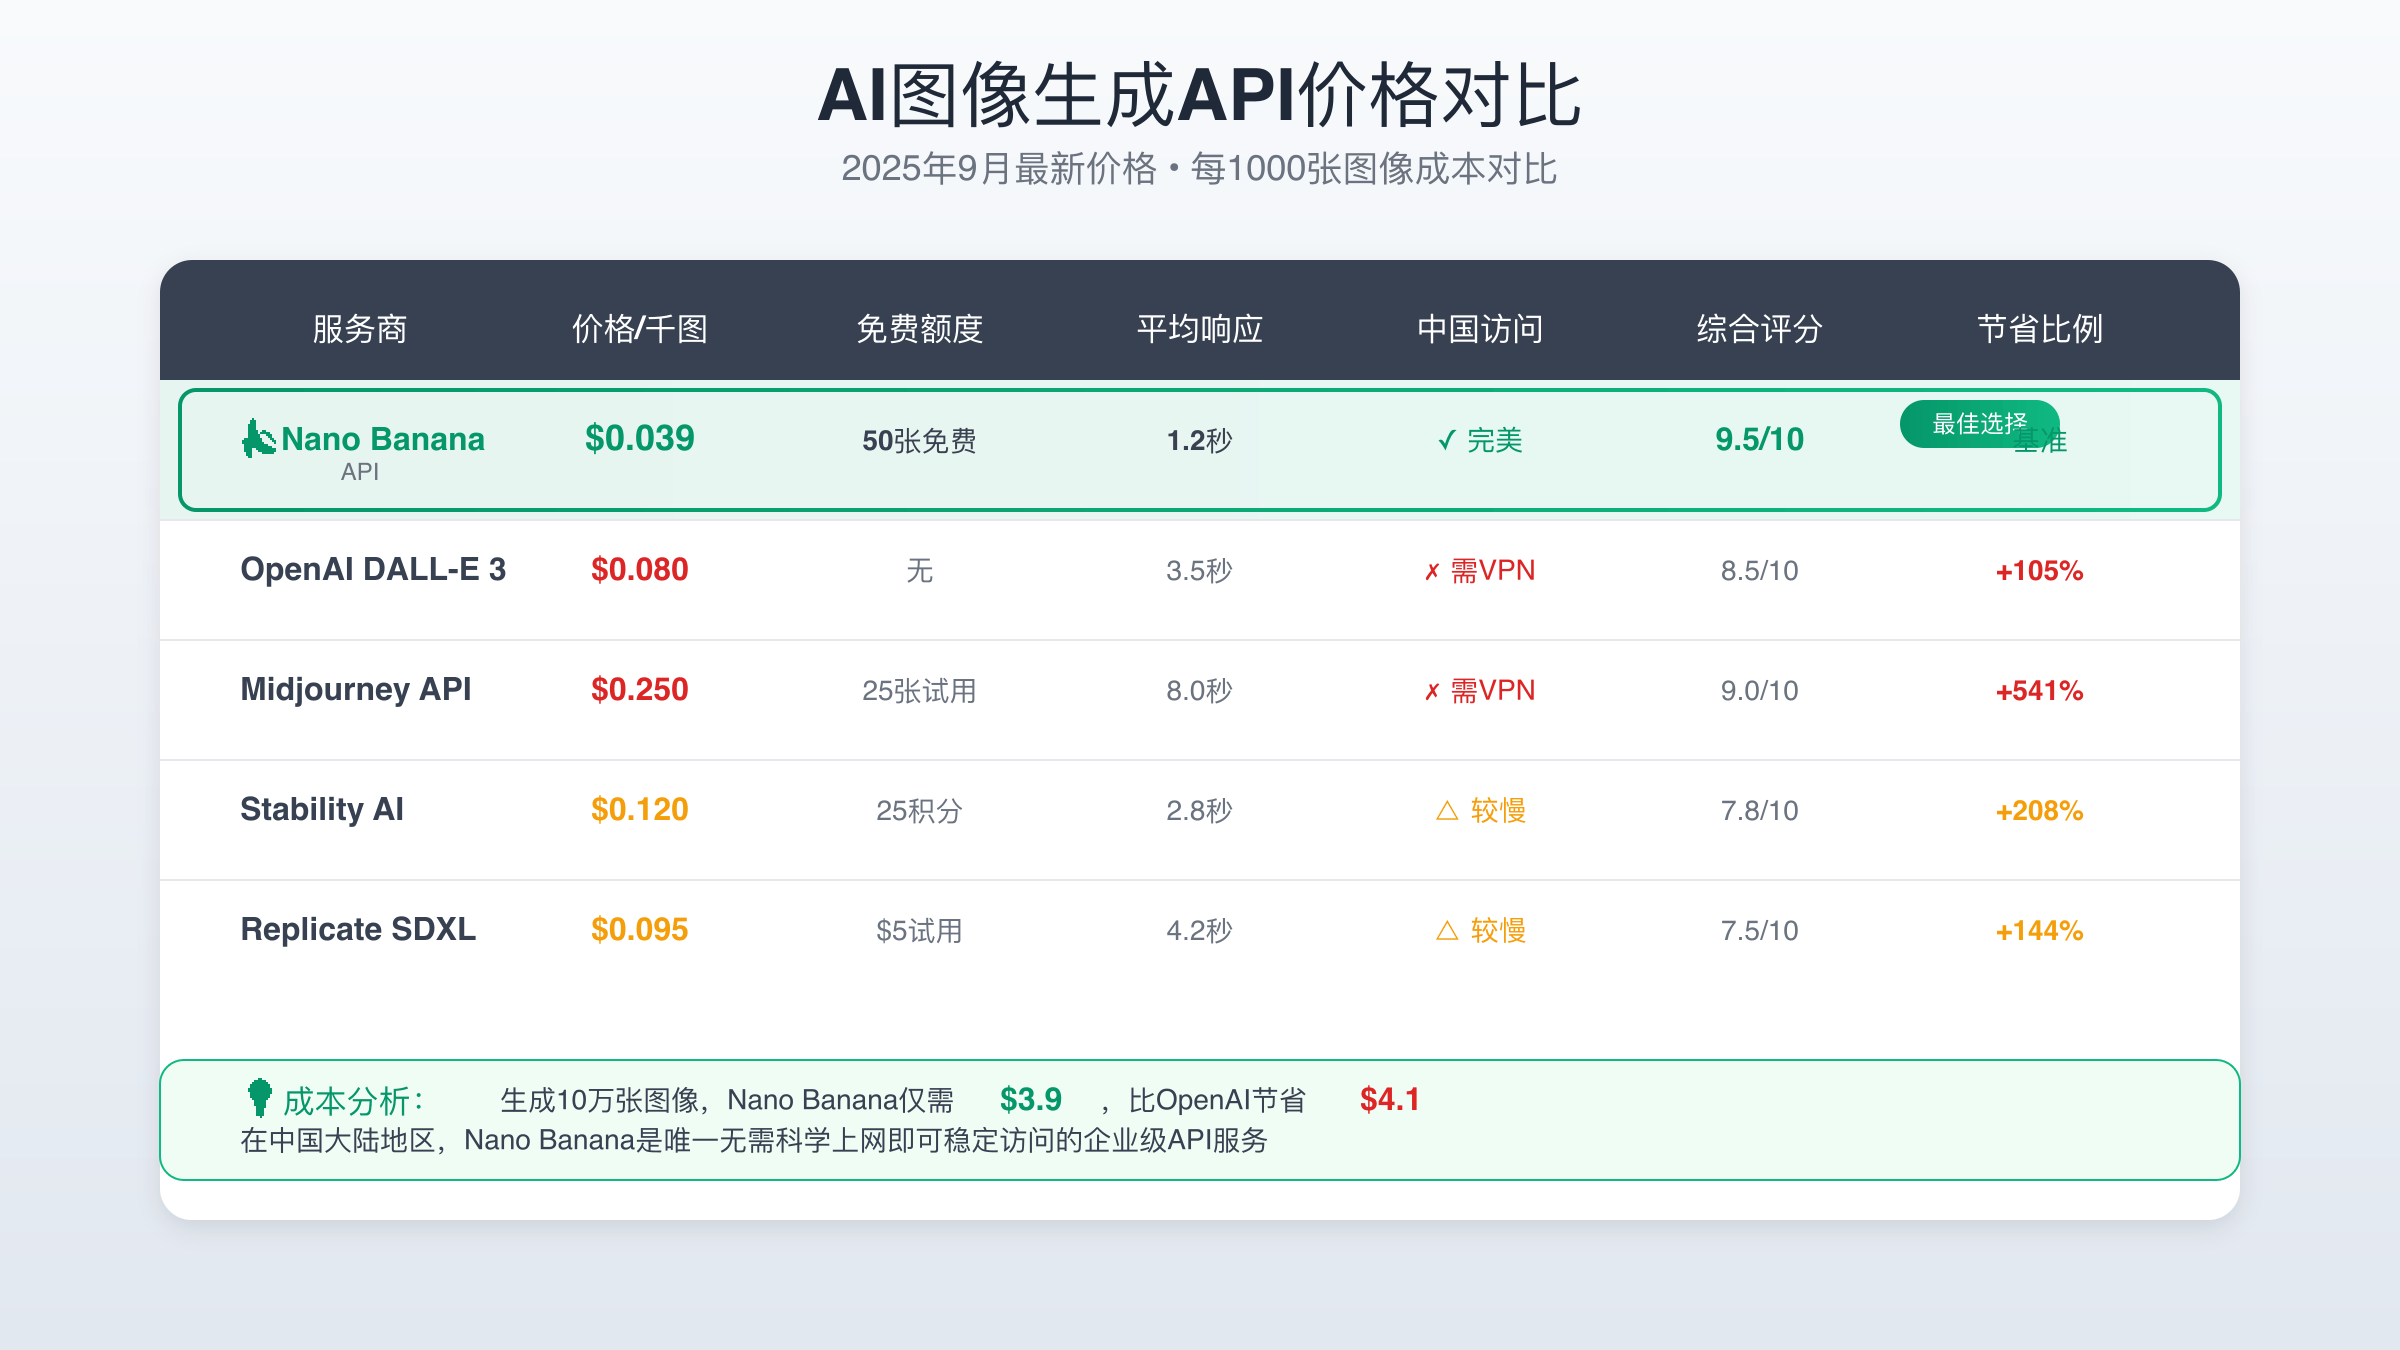Click the lightbulb icon beside 成本分析

coord(260,1098)
